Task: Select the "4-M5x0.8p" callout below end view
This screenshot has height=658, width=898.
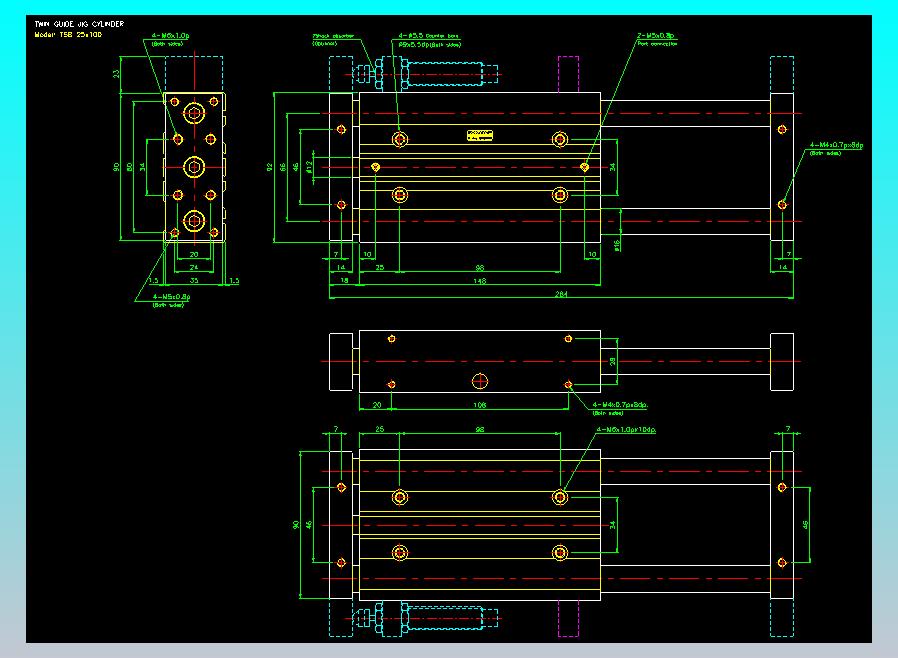Action: (x=171, y=297)
